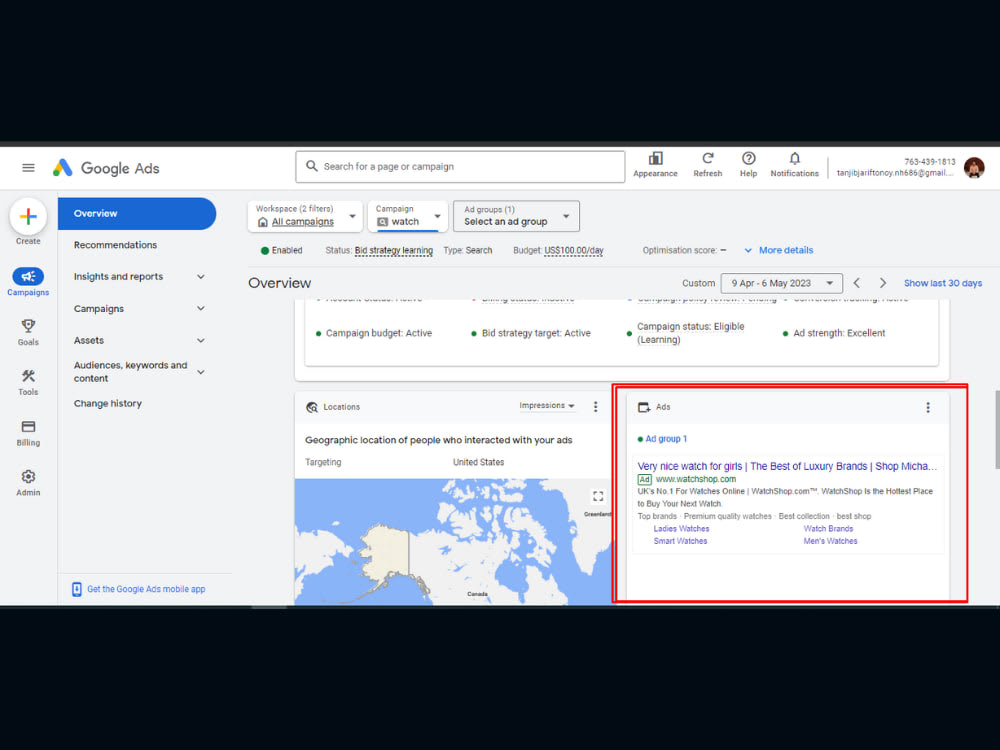The image size is (1000, 750).
Task: Click the account profile avatar
Action: [974, 168]
